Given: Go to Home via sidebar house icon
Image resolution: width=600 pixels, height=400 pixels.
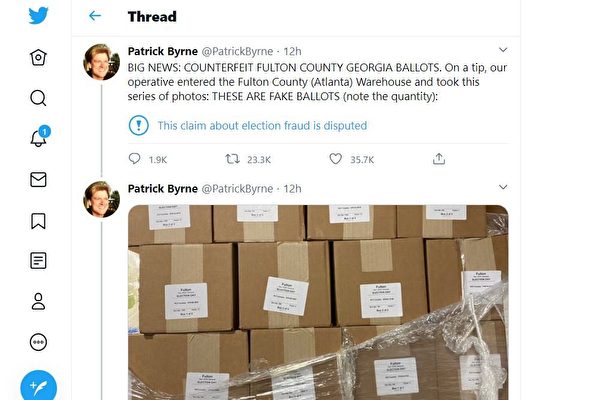Looking at the screenshot, I should click(38, 57).
